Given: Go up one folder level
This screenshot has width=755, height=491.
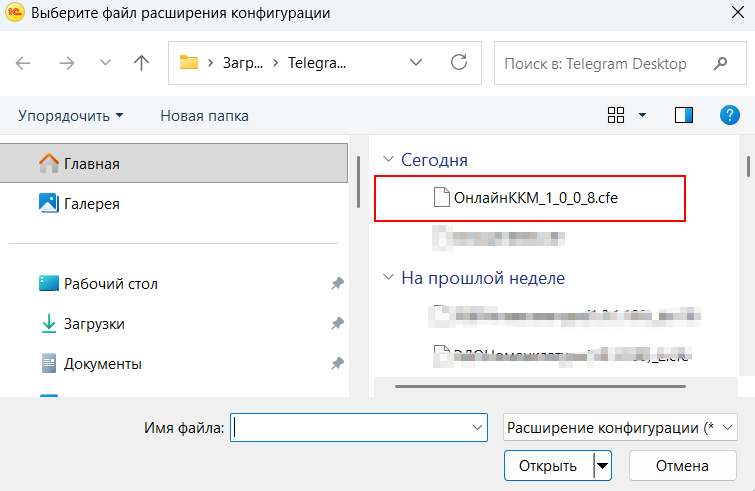Looking at the screenshot, I should [x=141, y=63].
